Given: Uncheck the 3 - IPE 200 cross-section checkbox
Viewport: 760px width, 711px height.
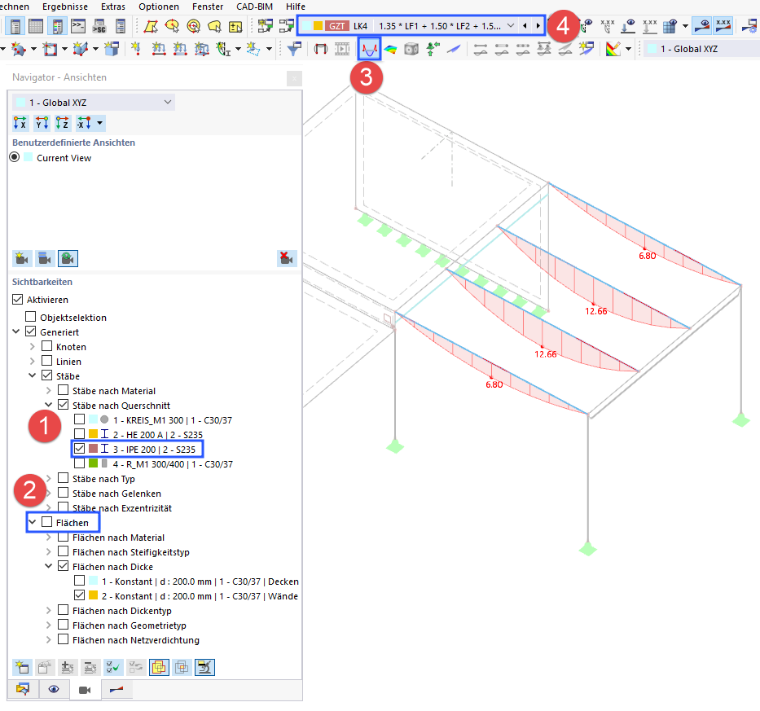Looking at the screenshot, I should (x=79, y=449).
